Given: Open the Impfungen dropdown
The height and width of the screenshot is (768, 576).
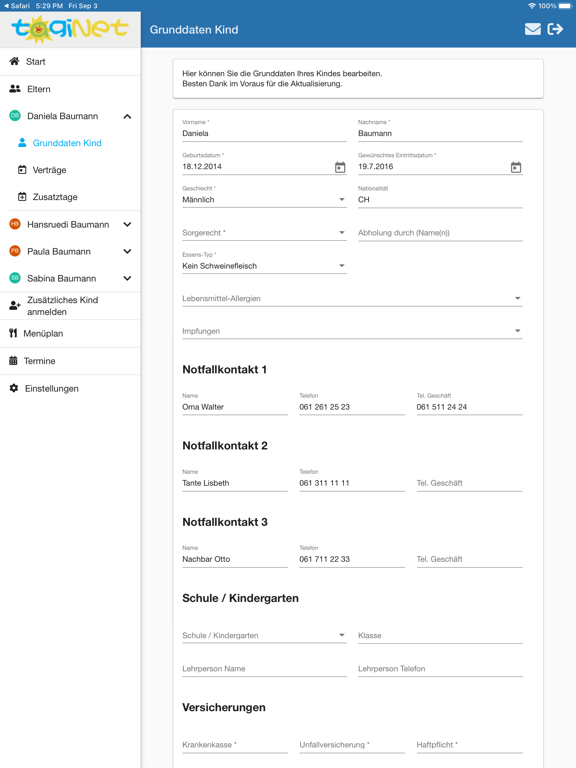Looking at the screenshot, I should pyautogui.click(x=352, y=331).
